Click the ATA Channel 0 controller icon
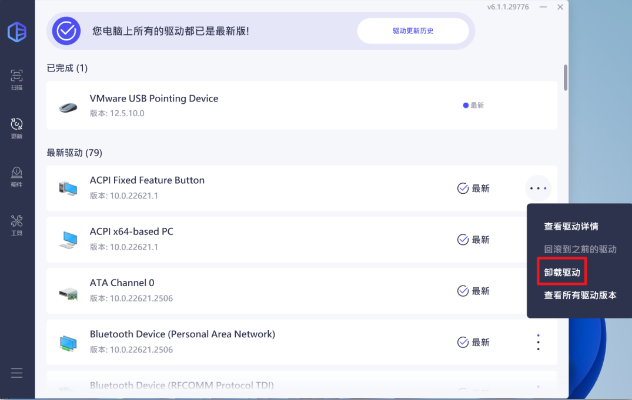 pos(68,294)
